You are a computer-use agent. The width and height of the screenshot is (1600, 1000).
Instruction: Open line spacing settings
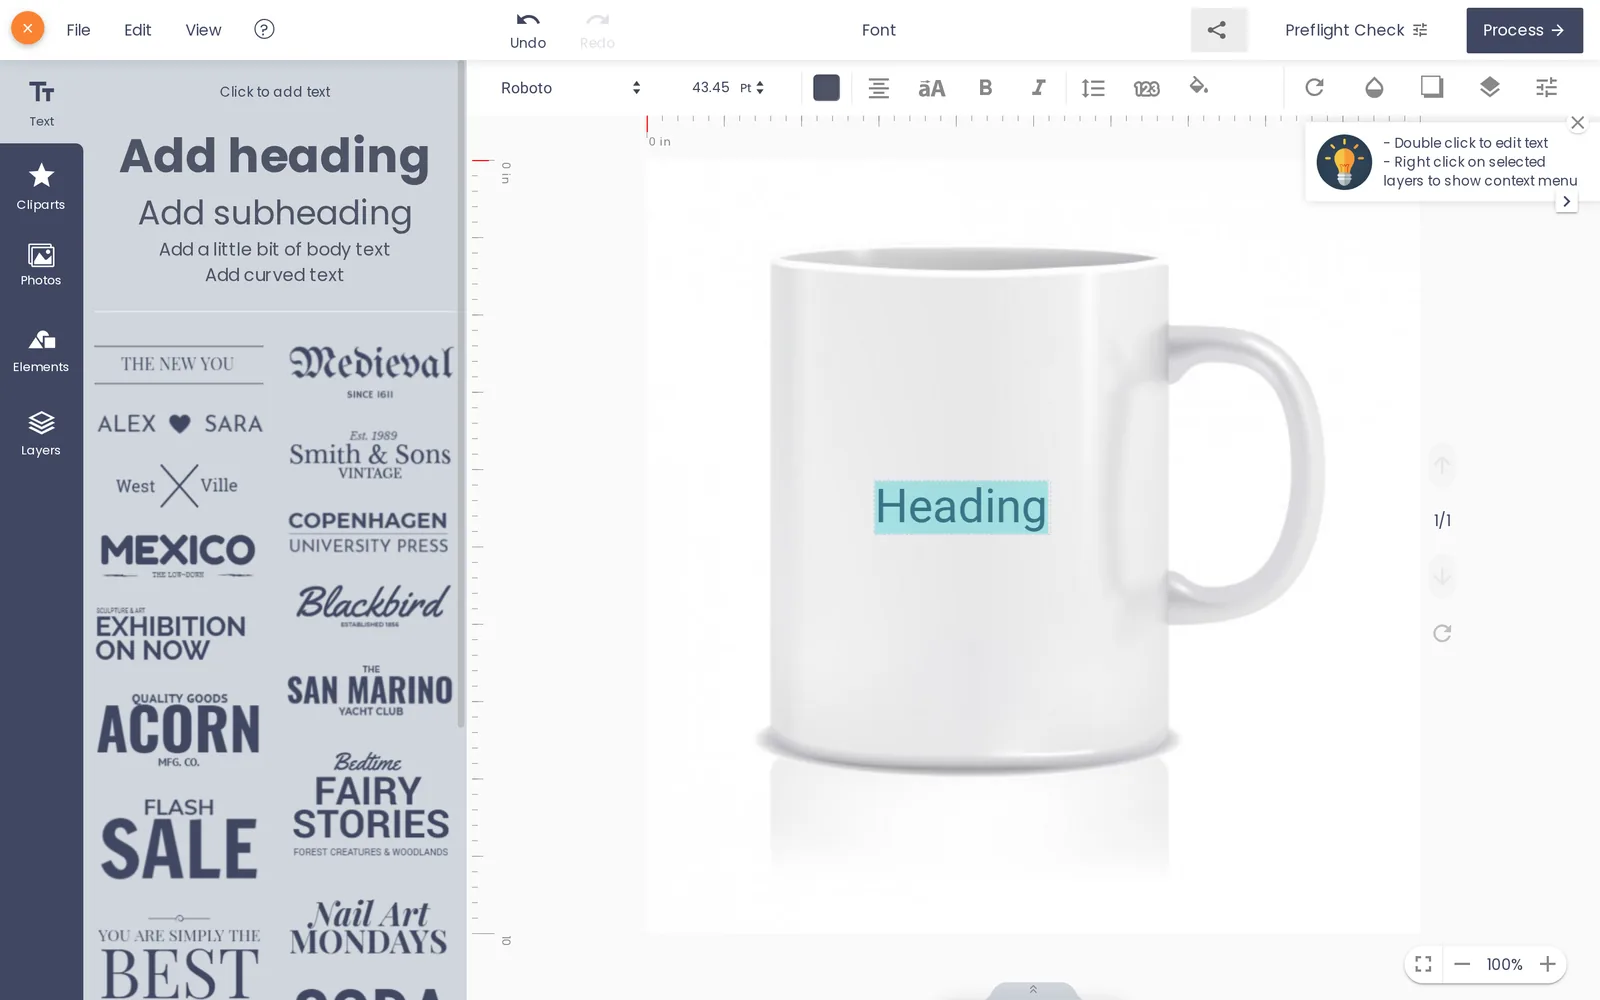1093,88
